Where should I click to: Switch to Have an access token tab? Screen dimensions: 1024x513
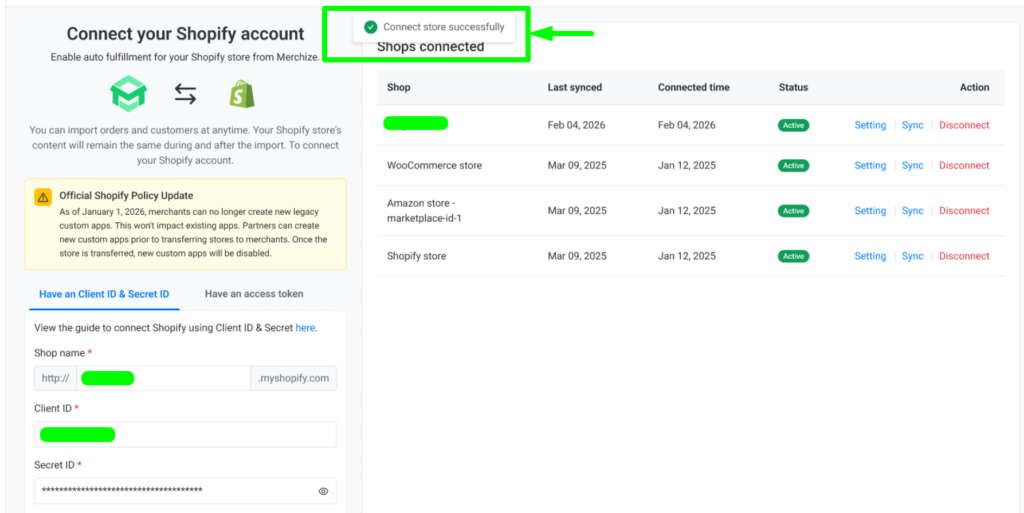click(254, 294)
